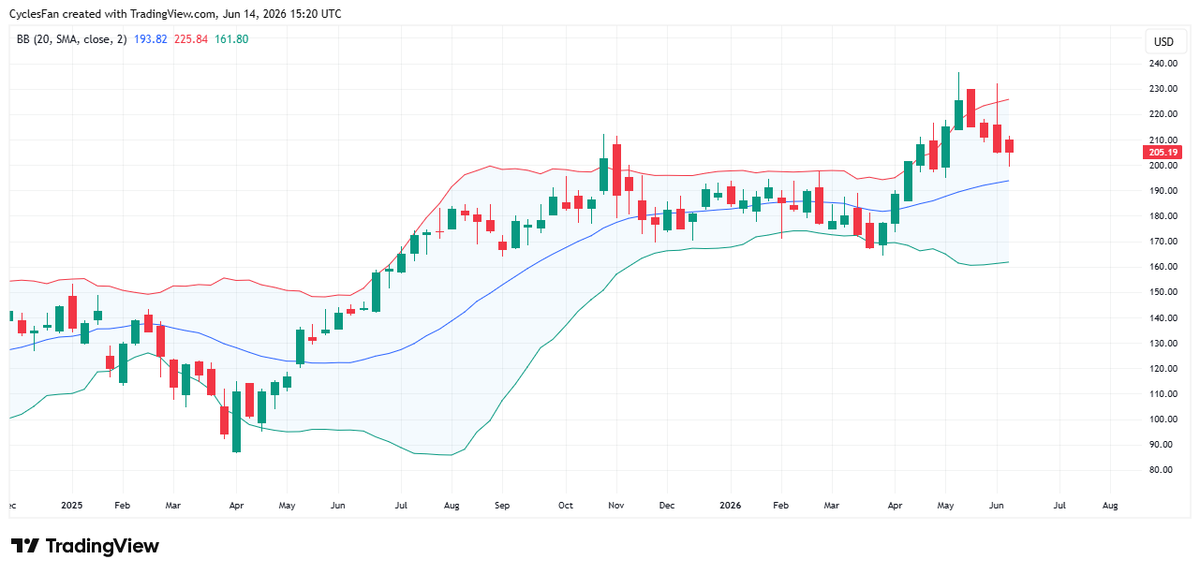
Task: Click the 140.00 price axis label
Action: [1163, 318]
